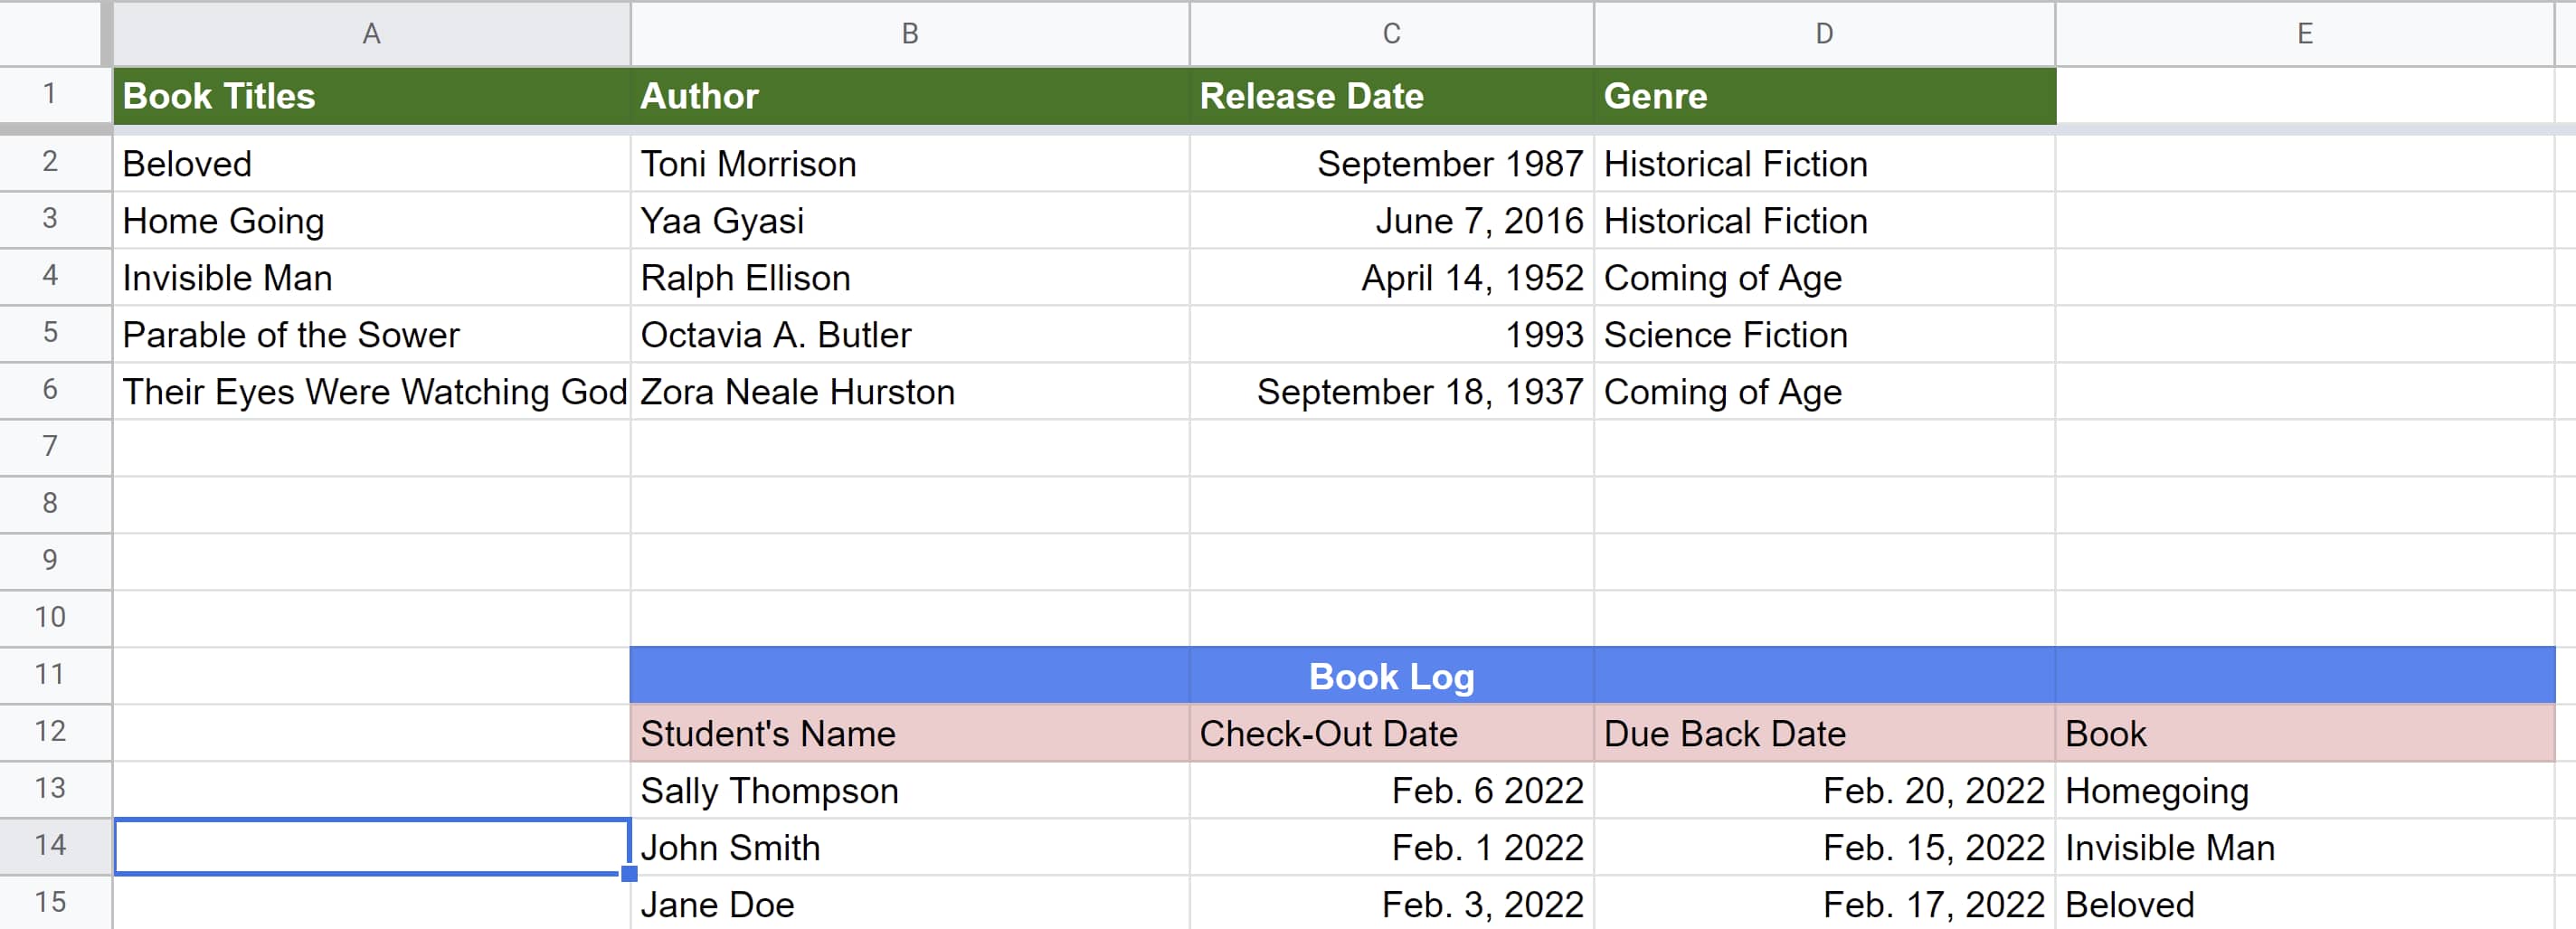Select the Science Fiction genre cell
This screenshot has width=2576, height=929.
tap(1824, 335)
